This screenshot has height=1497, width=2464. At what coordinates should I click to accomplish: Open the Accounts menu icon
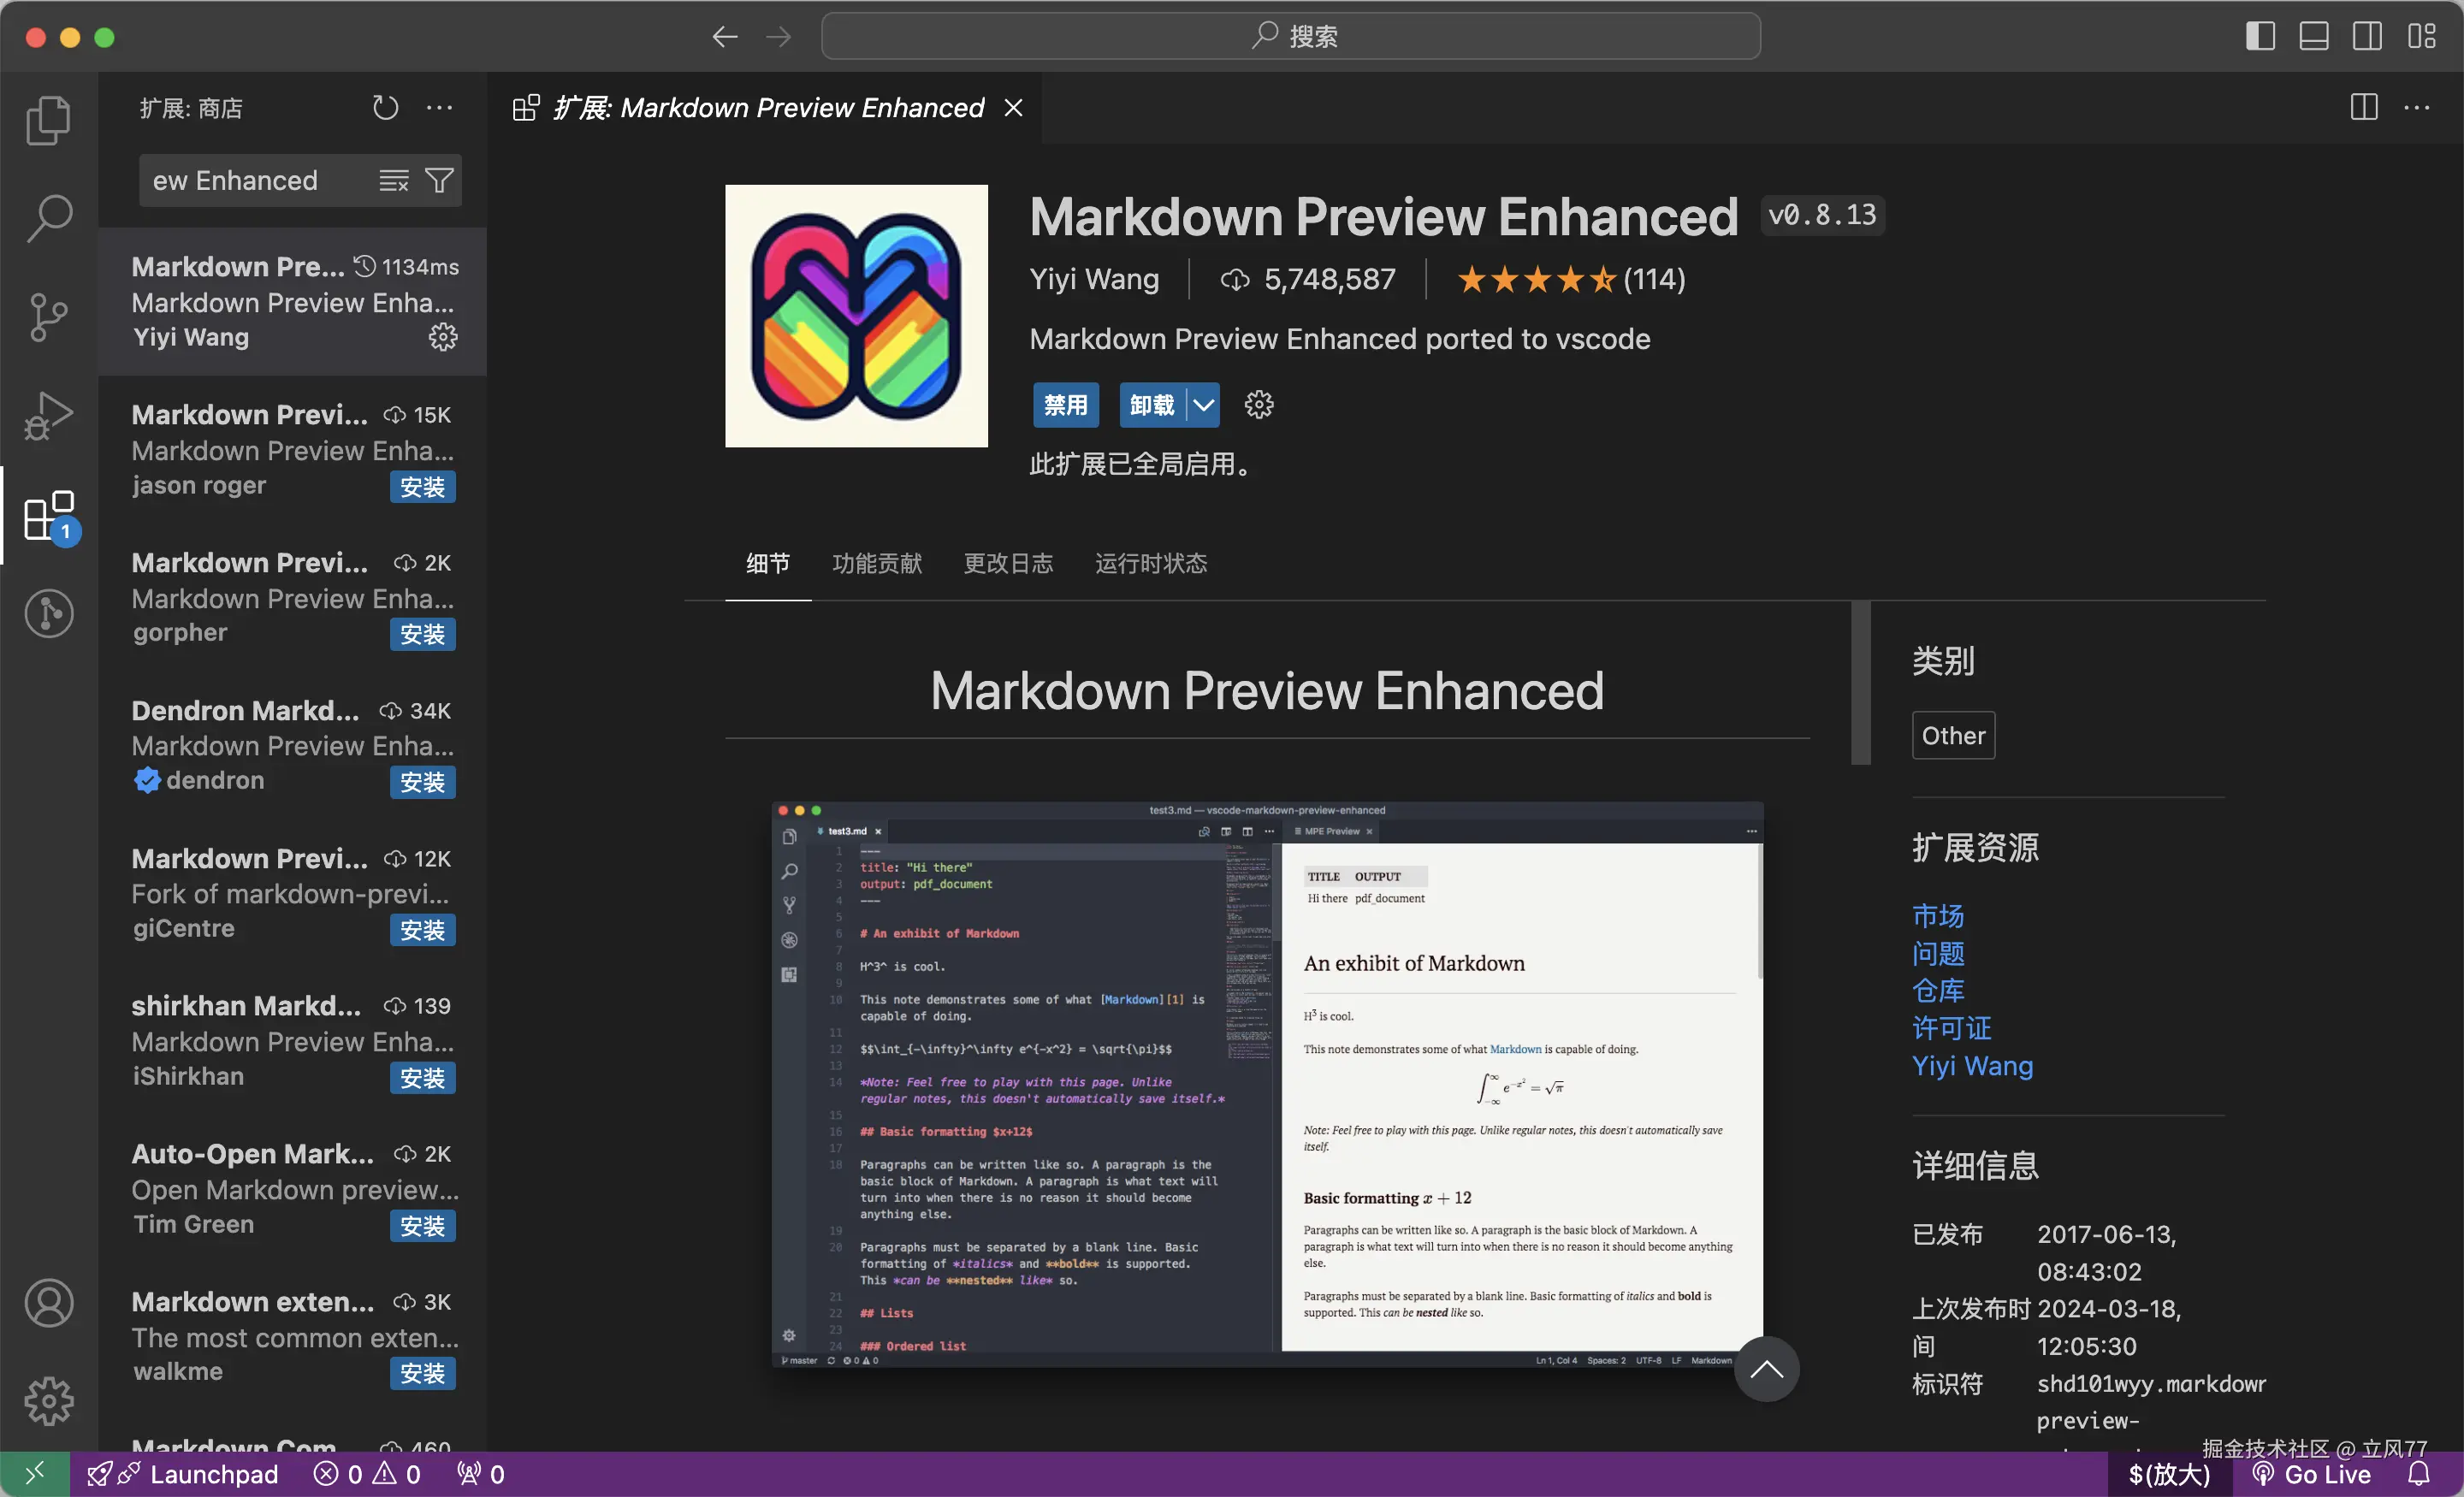pos(48,1303)
